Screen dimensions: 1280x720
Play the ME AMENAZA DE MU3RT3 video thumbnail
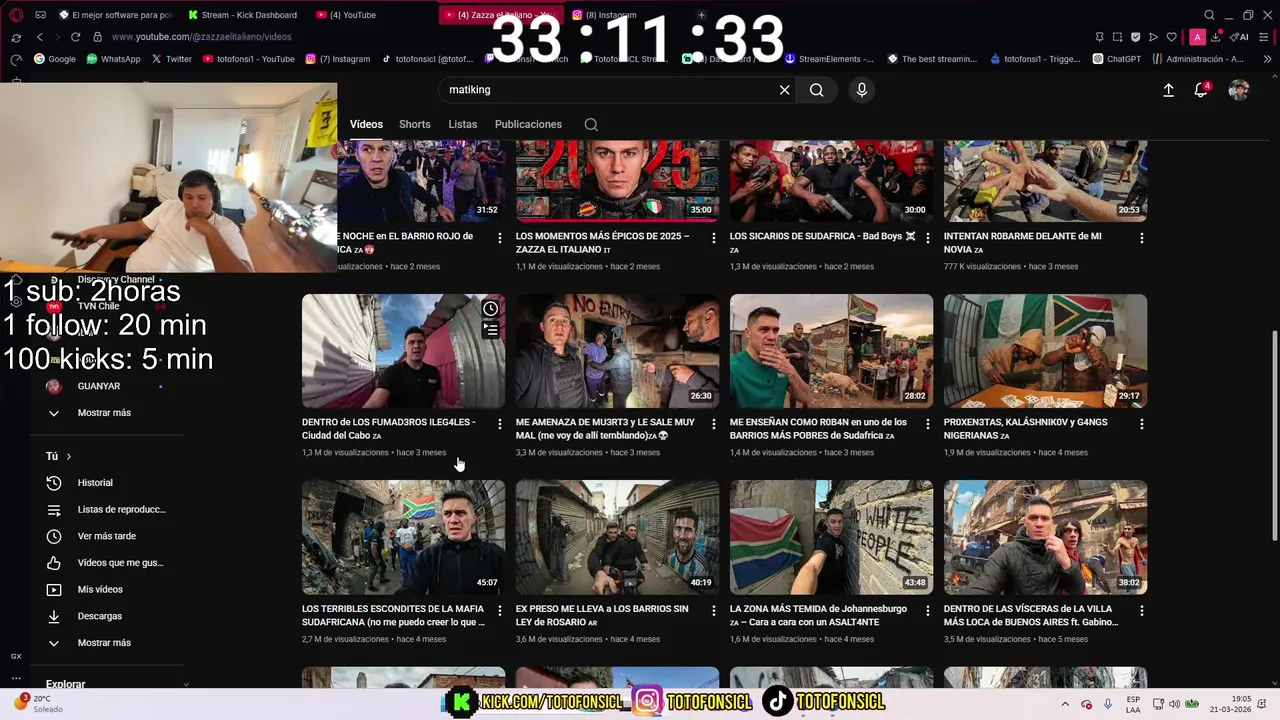[617, 351]
